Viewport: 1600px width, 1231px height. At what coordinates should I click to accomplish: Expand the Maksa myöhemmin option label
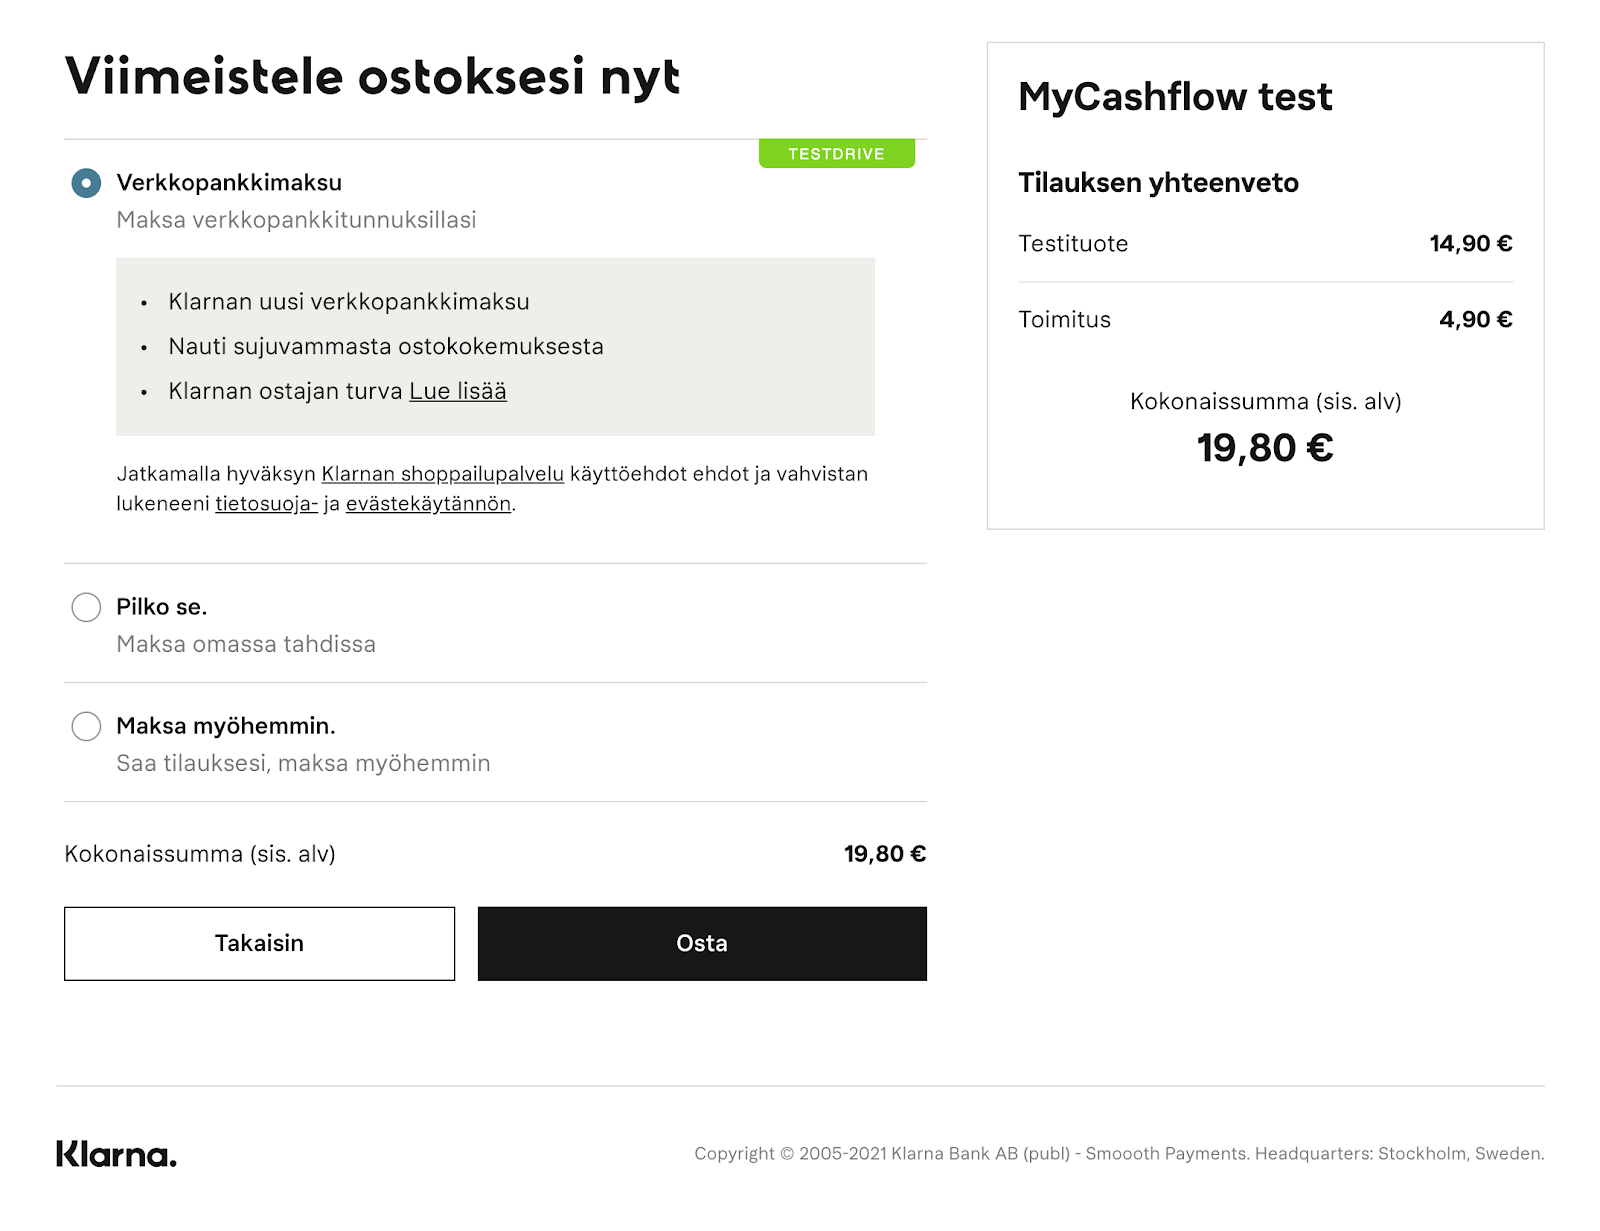pos(226,726)
